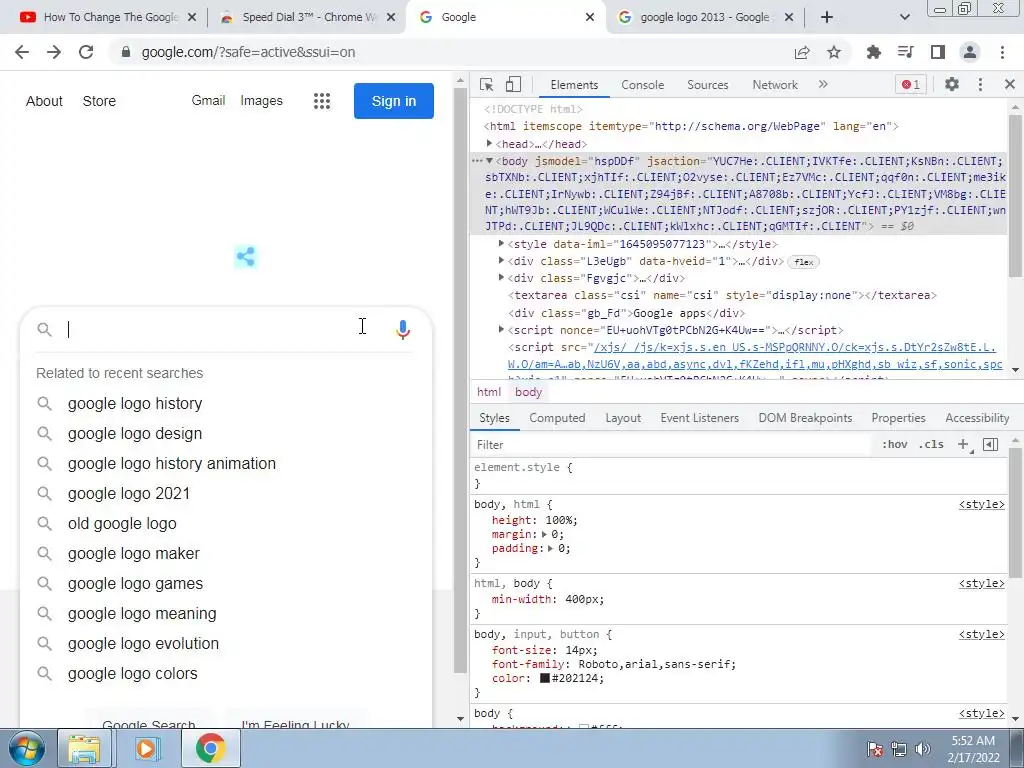The width and height of the screenshot is (1024, 768).
Task: Open DevTools settings gear
Action: click(952, 84)
